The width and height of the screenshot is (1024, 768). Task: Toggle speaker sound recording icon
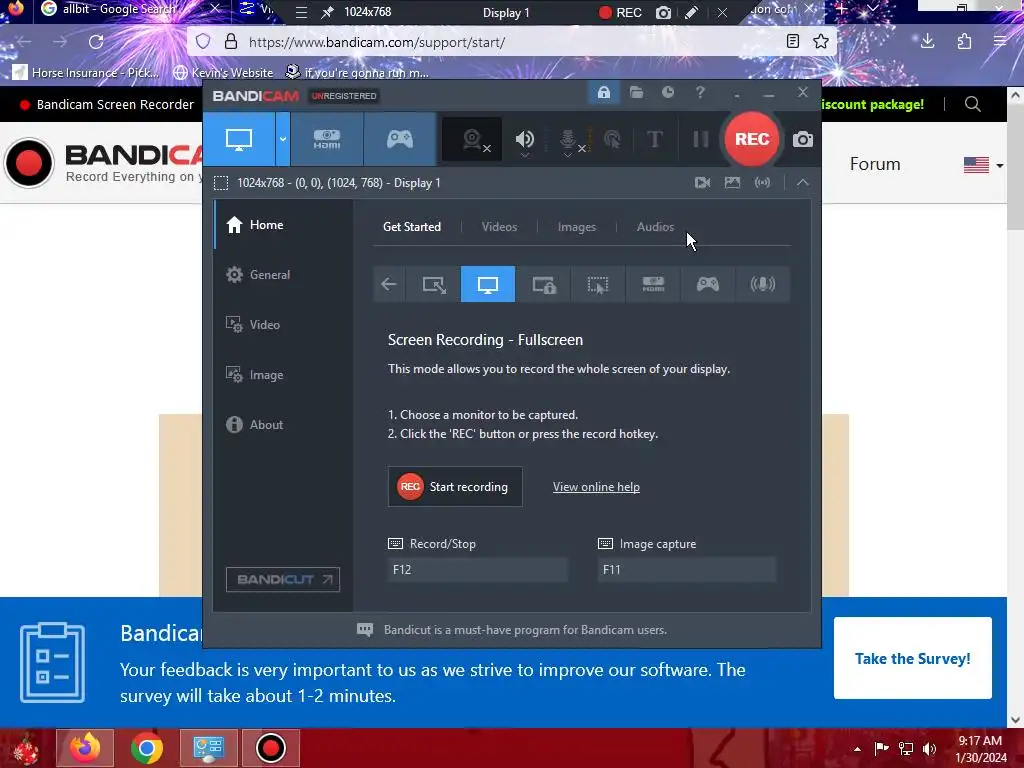524,140
